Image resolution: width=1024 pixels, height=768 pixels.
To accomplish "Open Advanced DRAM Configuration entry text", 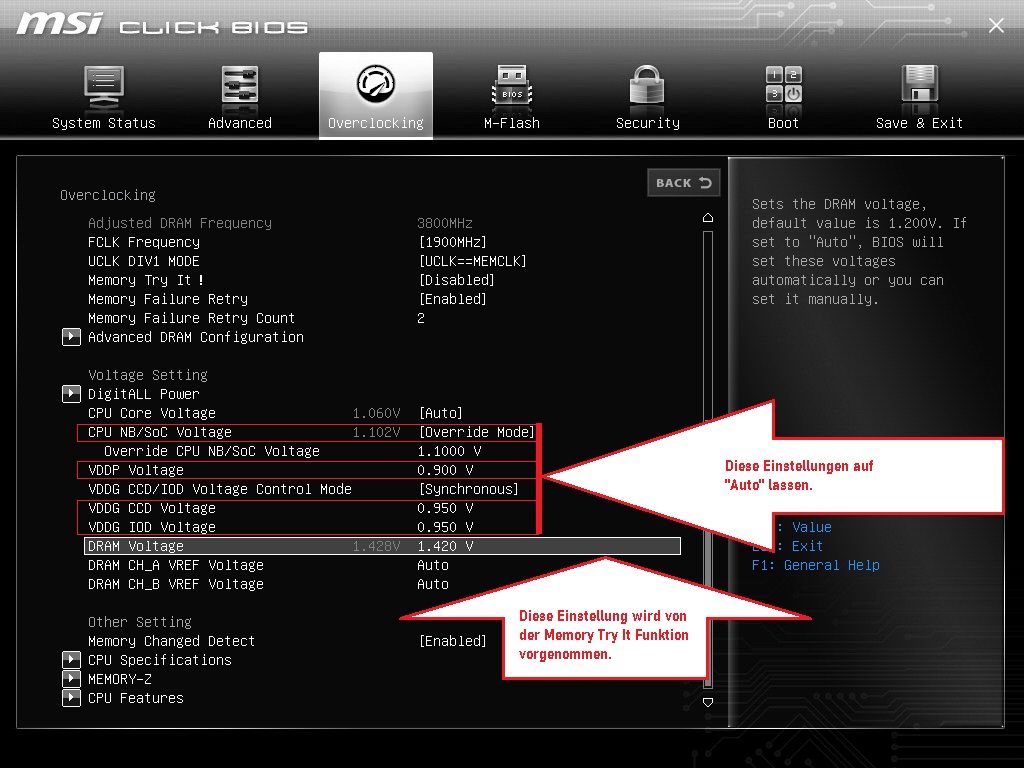I will (195, 337).
